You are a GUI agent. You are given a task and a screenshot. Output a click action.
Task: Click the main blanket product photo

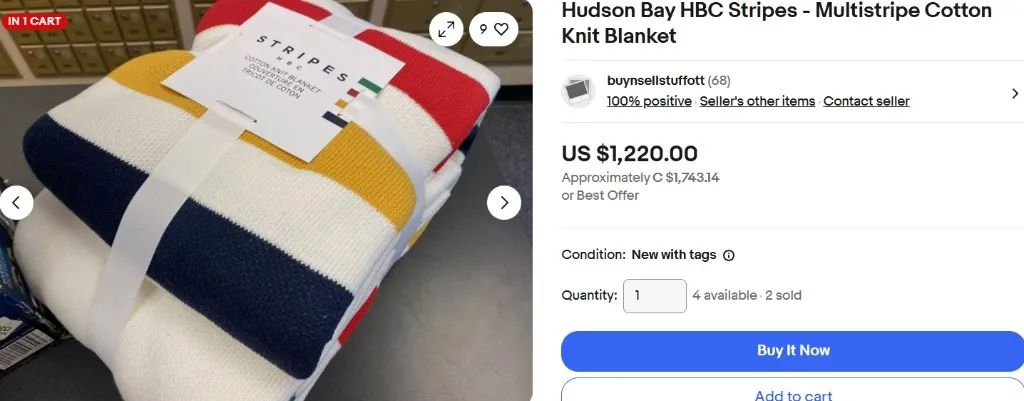(266, 200)
